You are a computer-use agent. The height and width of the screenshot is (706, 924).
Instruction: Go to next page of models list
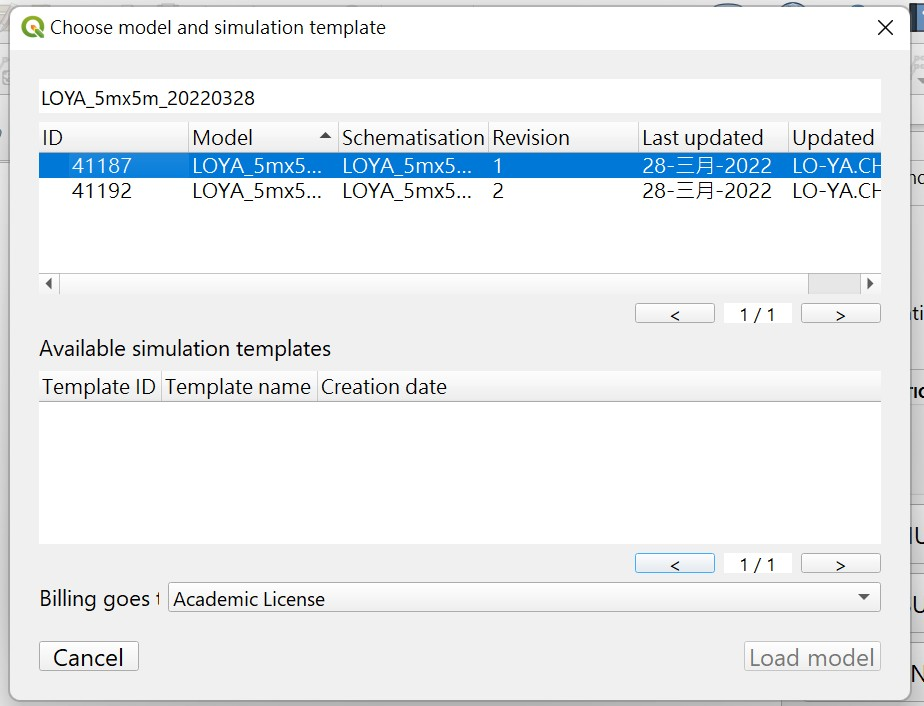click(x=840, y=312)
